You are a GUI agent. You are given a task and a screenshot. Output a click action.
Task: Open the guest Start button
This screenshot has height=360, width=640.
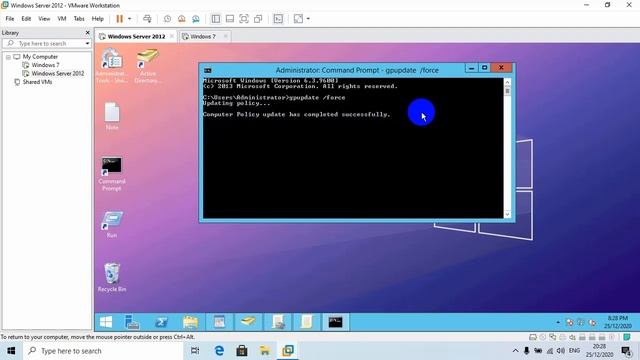[x=106, y=322]
